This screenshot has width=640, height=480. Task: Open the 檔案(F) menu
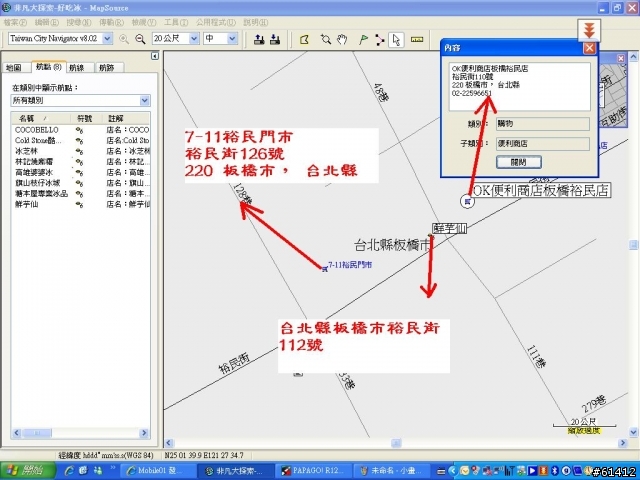(15, 22)
